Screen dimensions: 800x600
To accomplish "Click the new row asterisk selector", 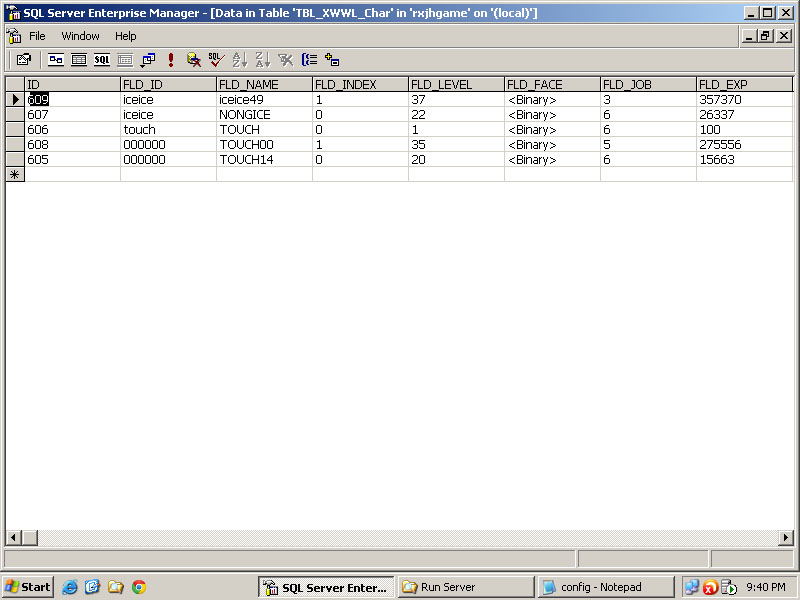I will [x=15, y=174].
